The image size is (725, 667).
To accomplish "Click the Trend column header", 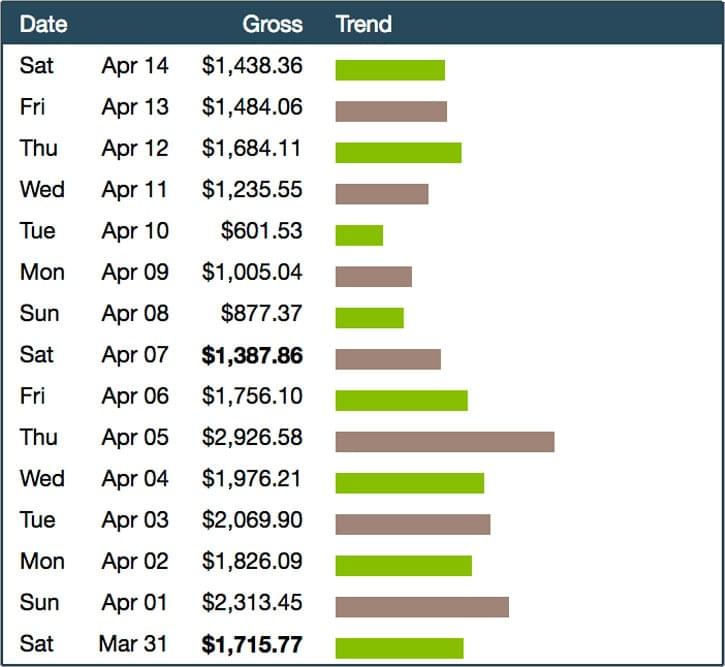I will (363, 24).
